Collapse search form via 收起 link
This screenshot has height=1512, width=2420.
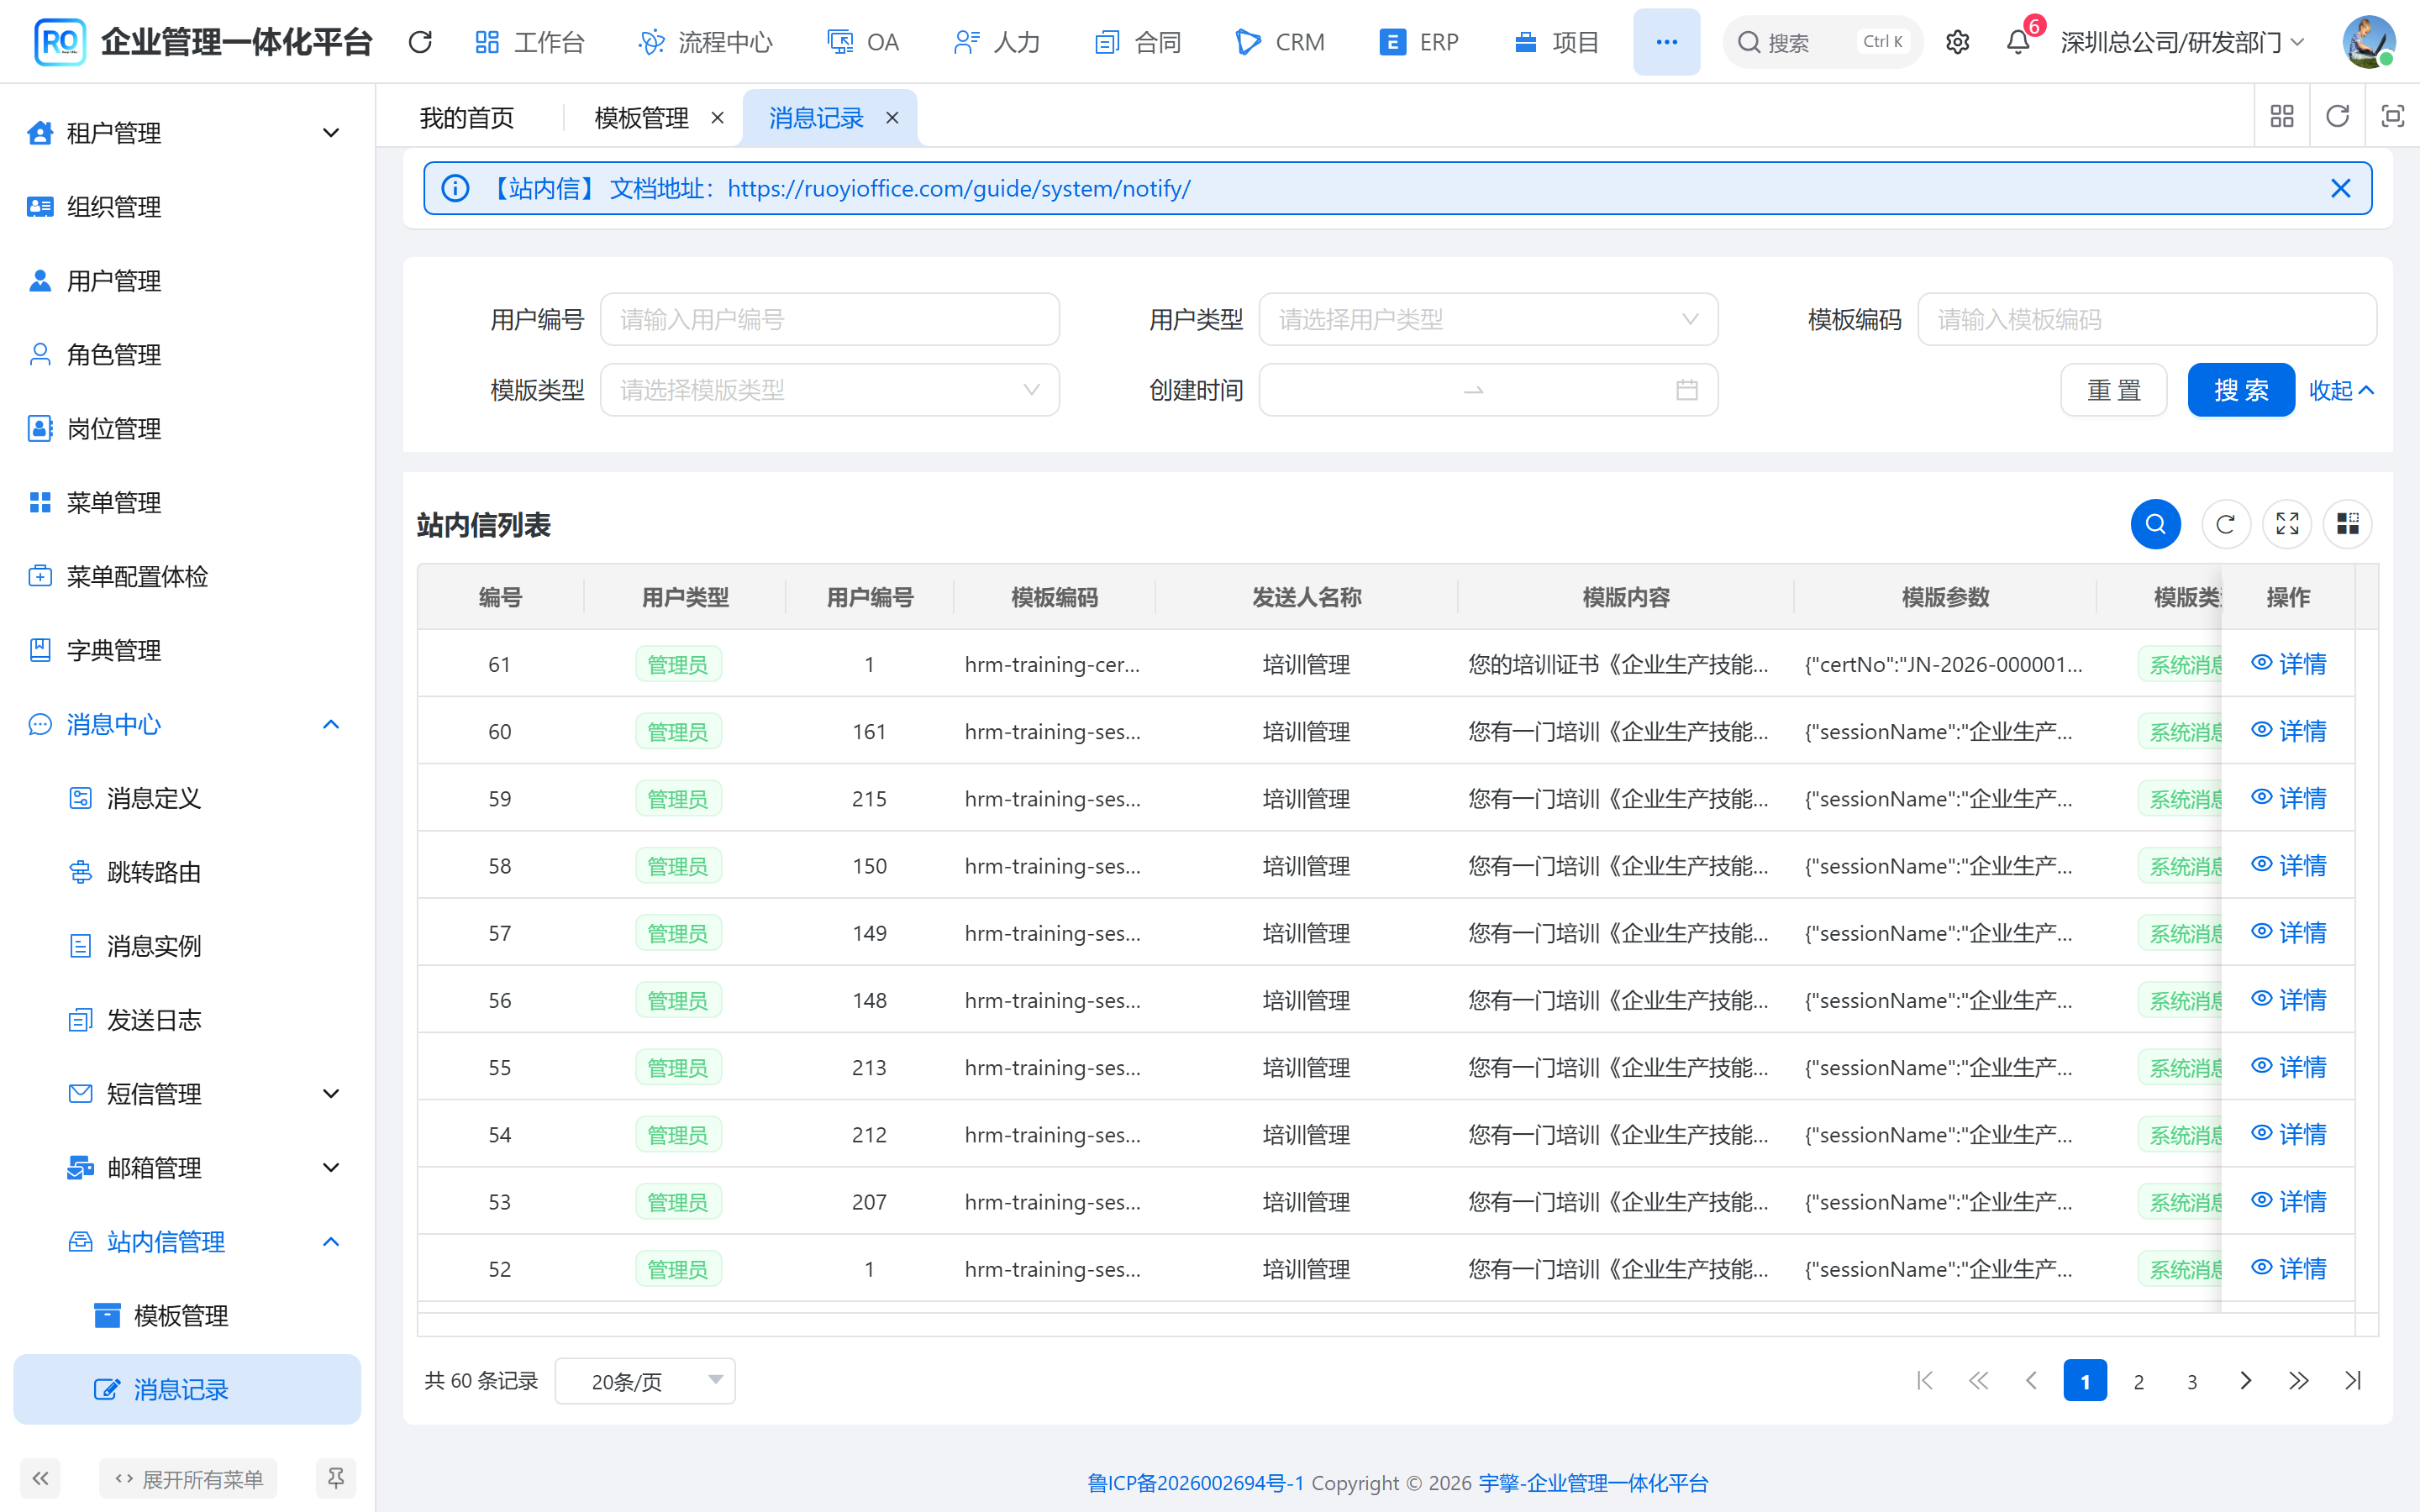(2340, 390)
